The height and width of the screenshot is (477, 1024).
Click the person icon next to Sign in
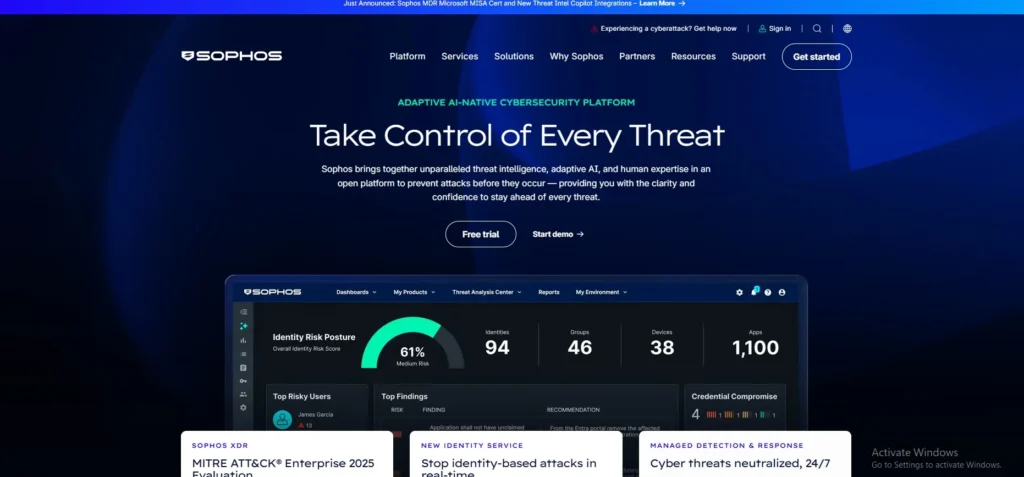[761, 29]
